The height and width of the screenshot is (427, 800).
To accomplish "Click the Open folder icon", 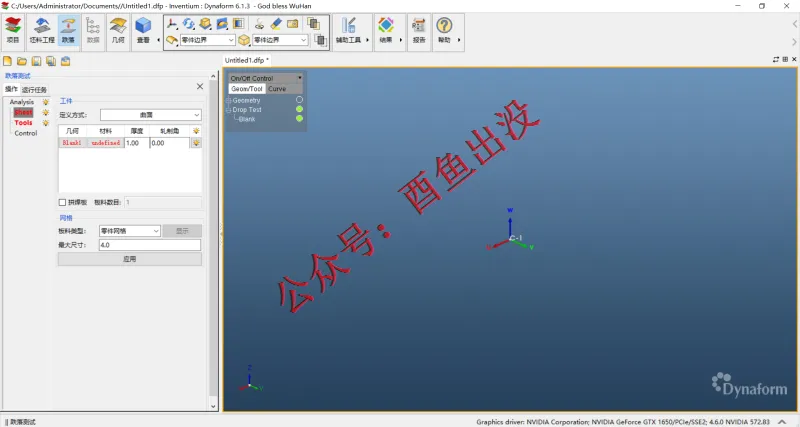I will click(22, 61).
